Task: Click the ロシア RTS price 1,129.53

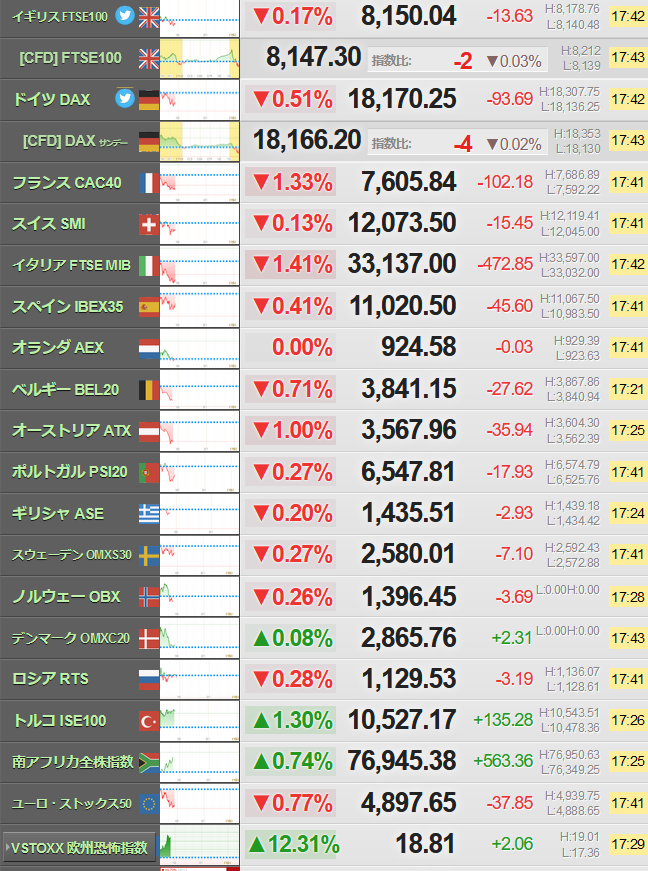Action: (x=409, y=679)
